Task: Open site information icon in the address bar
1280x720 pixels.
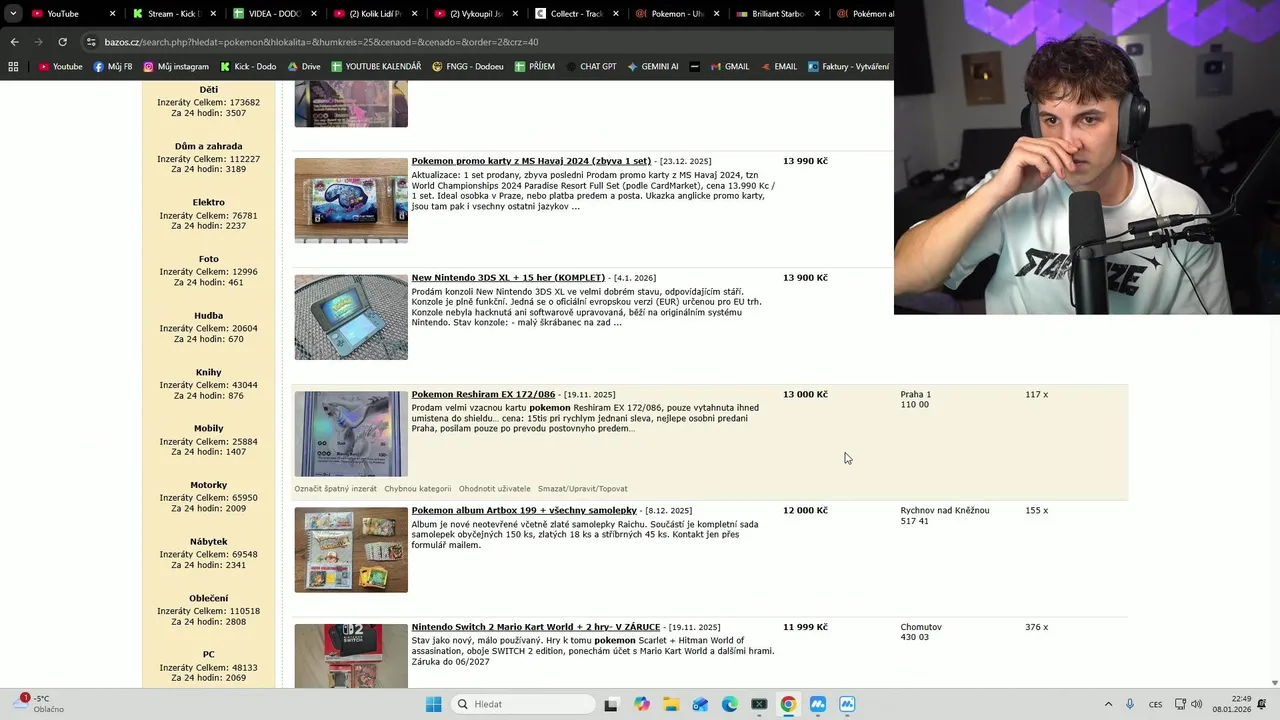Action: coord(91,42)
